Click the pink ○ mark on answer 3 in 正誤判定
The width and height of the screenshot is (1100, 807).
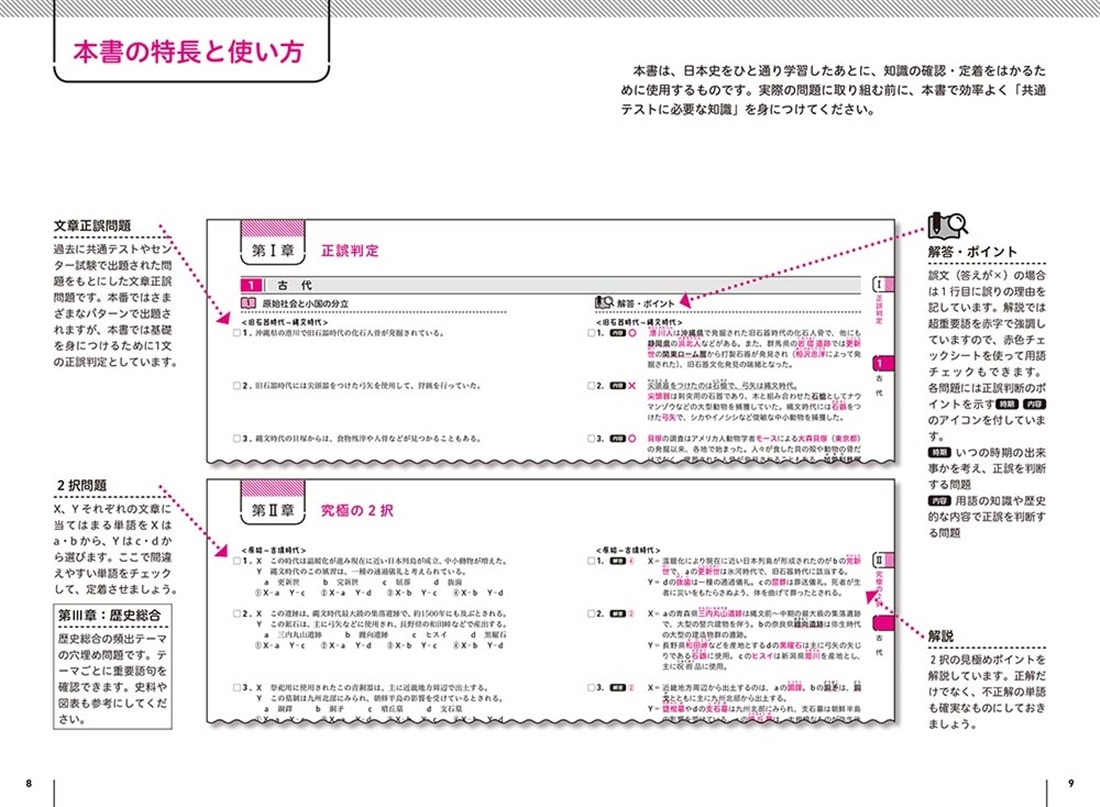point(632,439)
